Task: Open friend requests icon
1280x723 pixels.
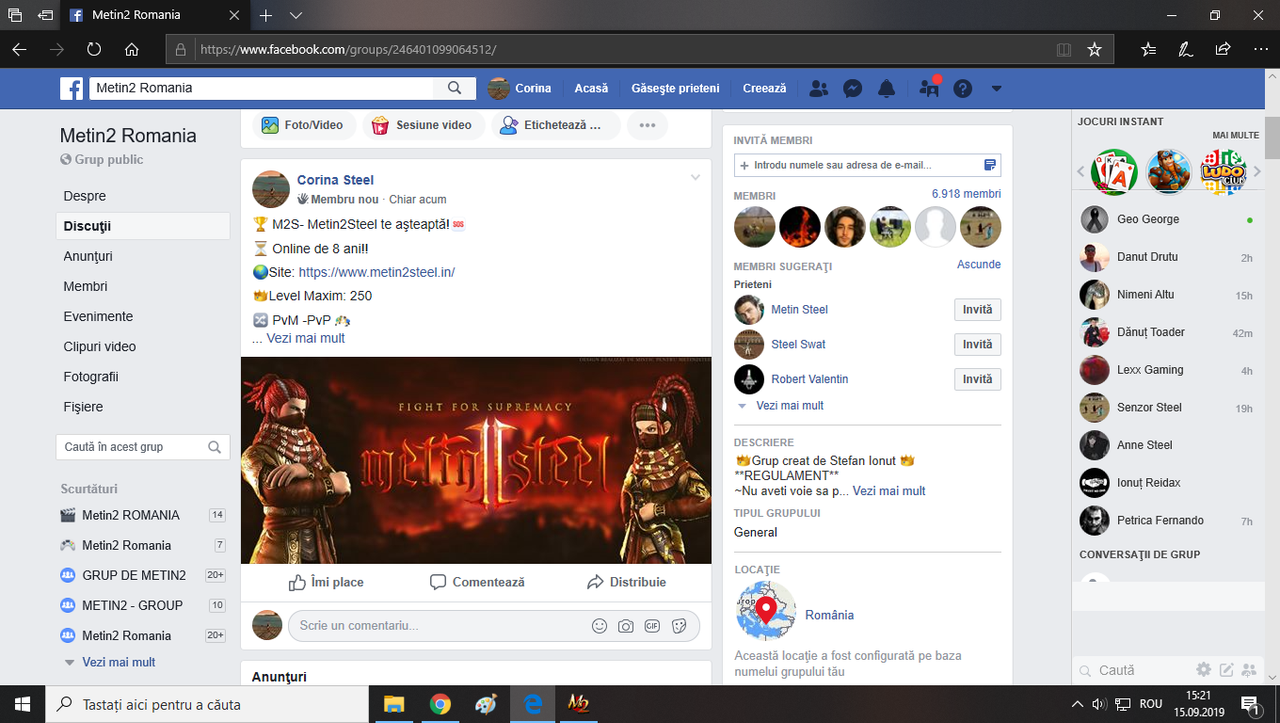Action: click(x=819, y=88)
